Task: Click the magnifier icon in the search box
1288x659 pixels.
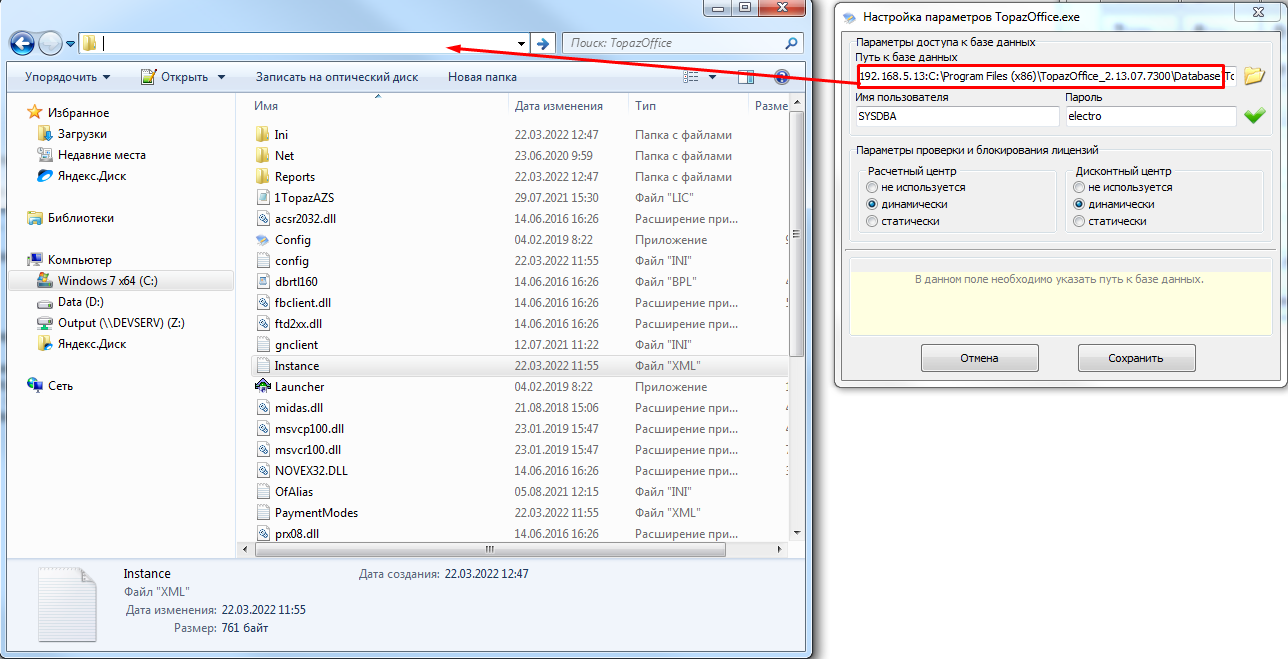Action: pyautogui.click(x=792, y=43)
